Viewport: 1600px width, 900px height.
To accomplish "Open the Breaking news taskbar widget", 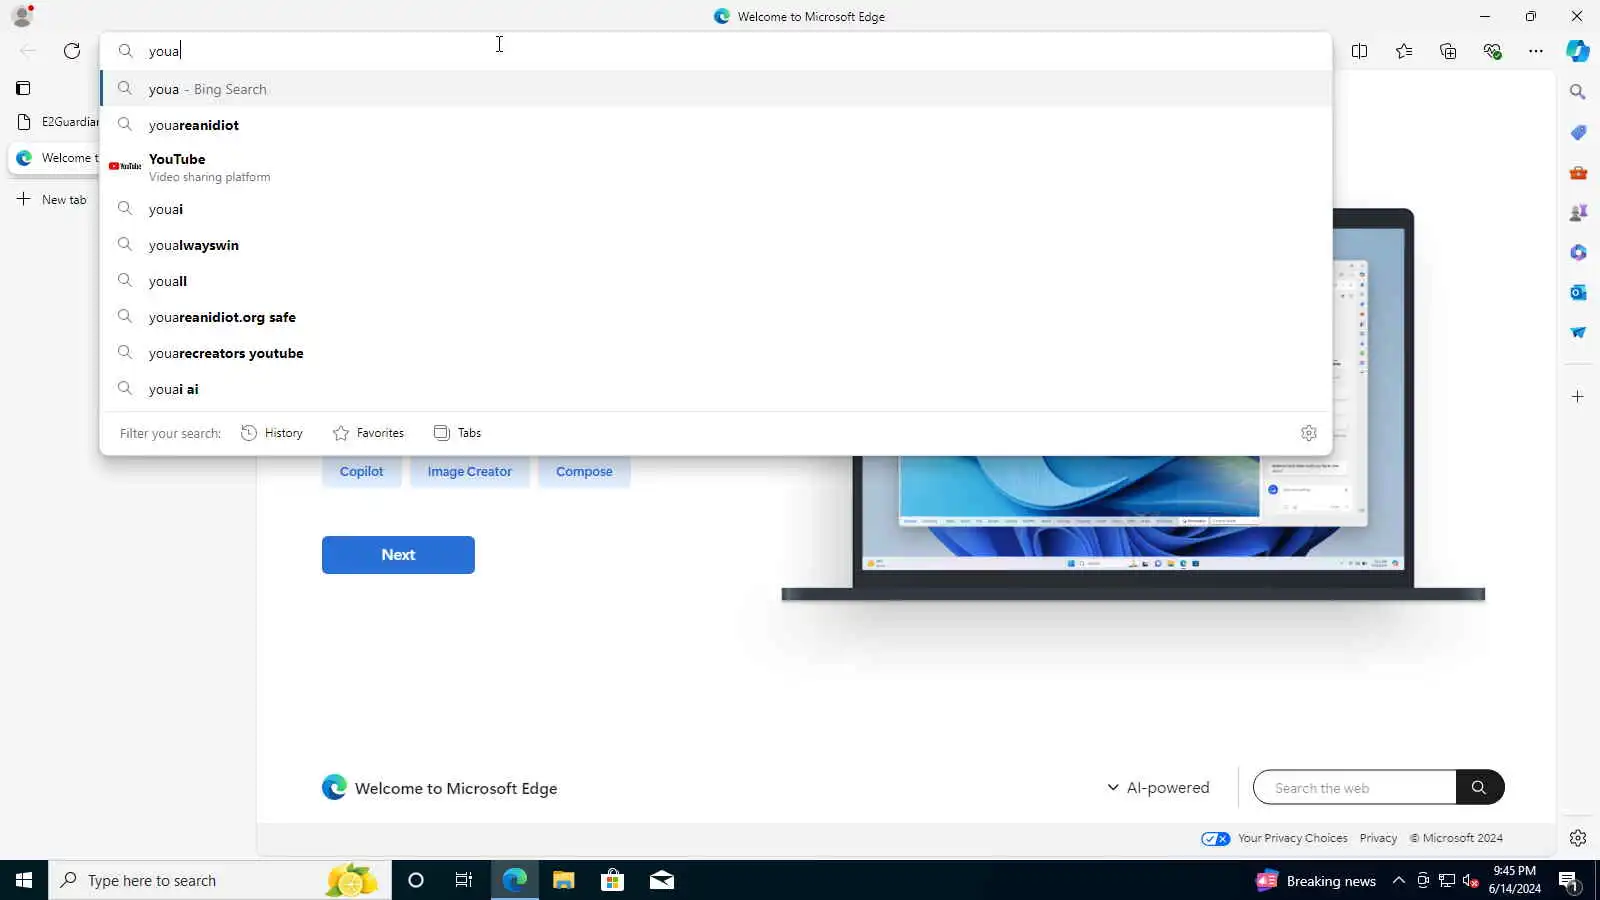I will click(1316, 881).
